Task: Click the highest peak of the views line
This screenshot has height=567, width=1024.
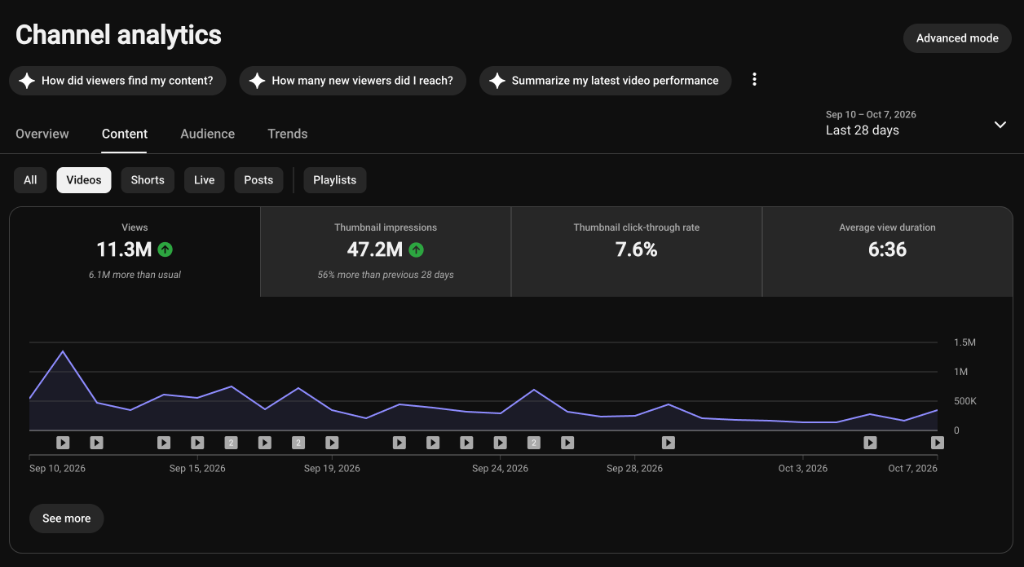Action: [x=63, y=351]
